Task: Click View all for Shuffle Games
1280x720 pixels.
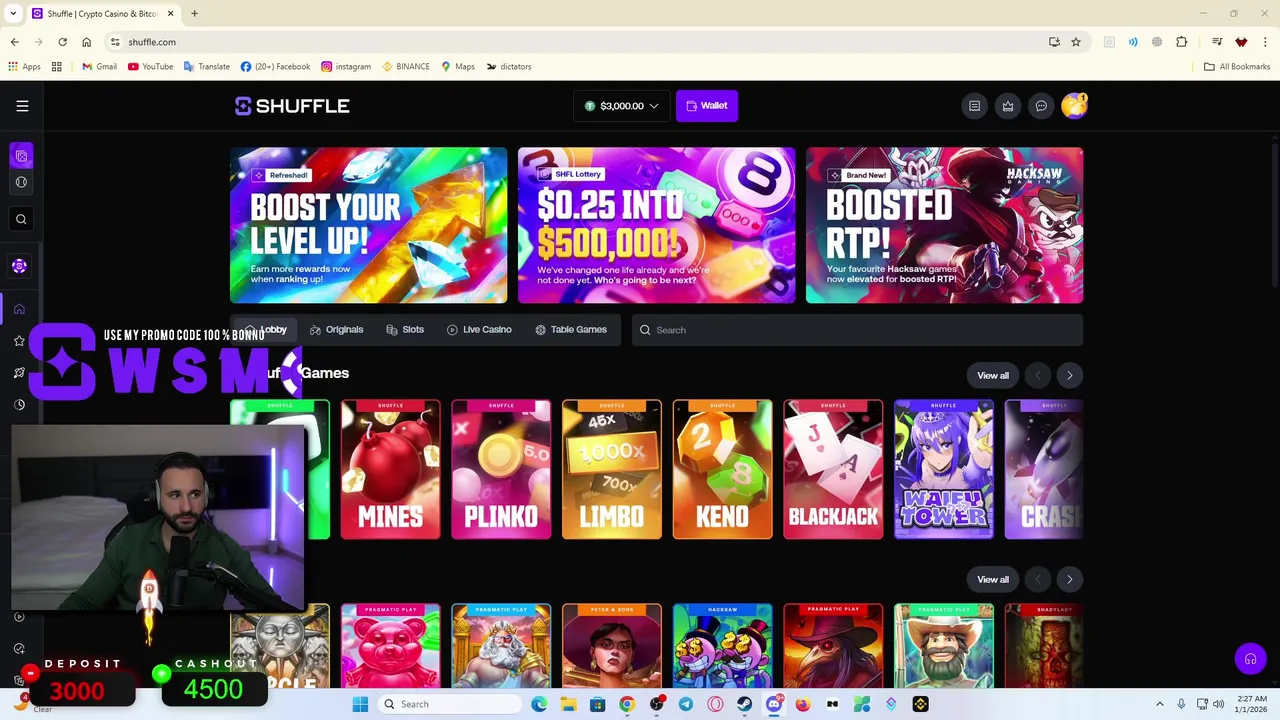Action: coord(993,376)
